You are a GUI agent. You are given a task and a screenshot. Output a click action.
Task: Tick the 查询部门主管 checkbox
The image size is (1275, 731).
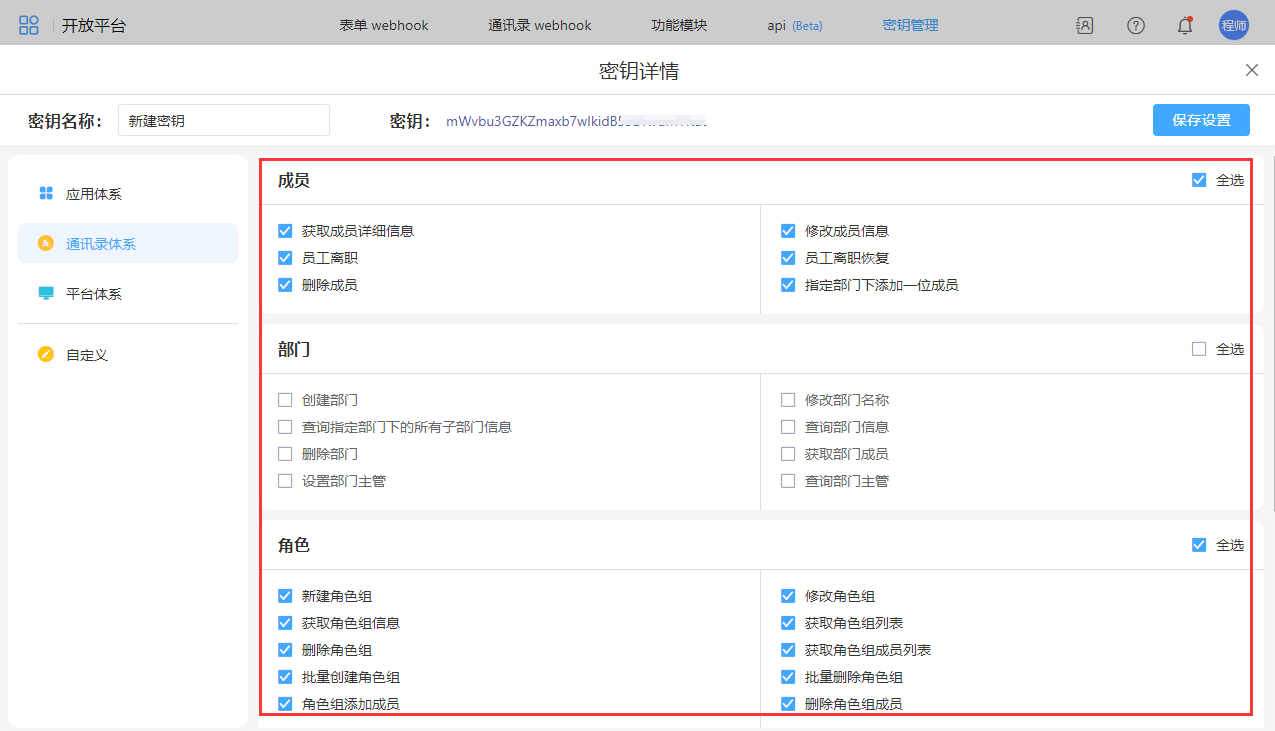[x=788, y=481]
